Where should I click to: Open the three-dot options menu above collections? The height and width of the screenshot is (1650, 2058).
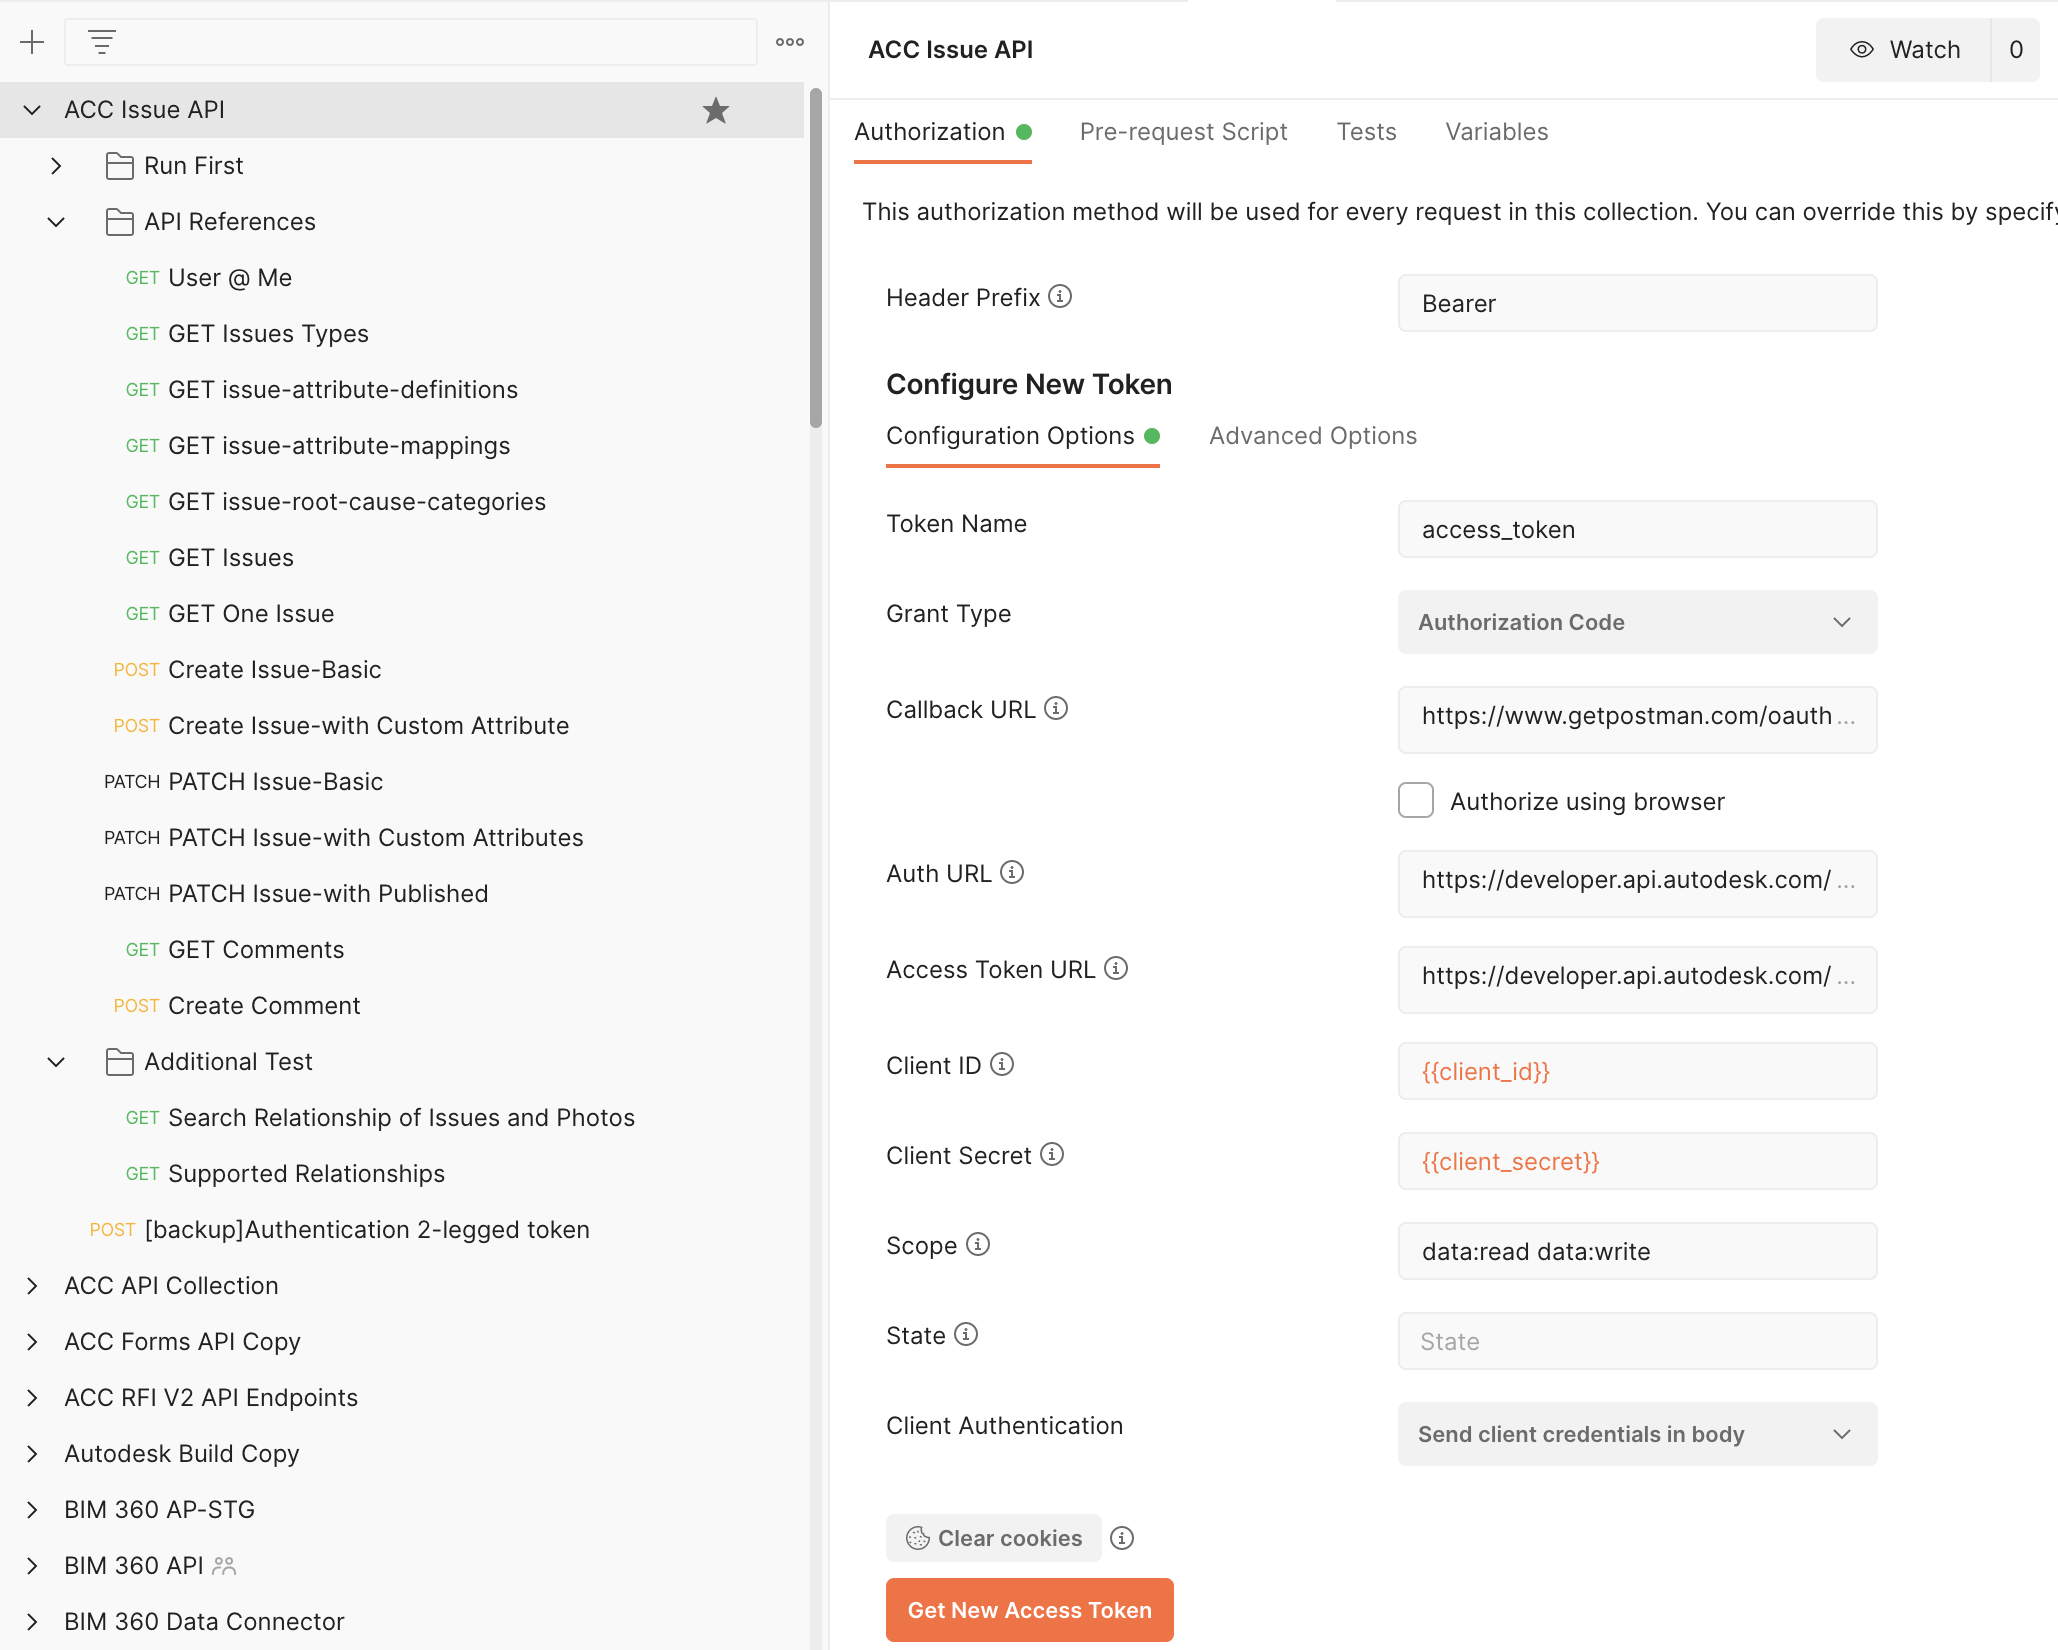pyautogui.click(x=789, y=42)
